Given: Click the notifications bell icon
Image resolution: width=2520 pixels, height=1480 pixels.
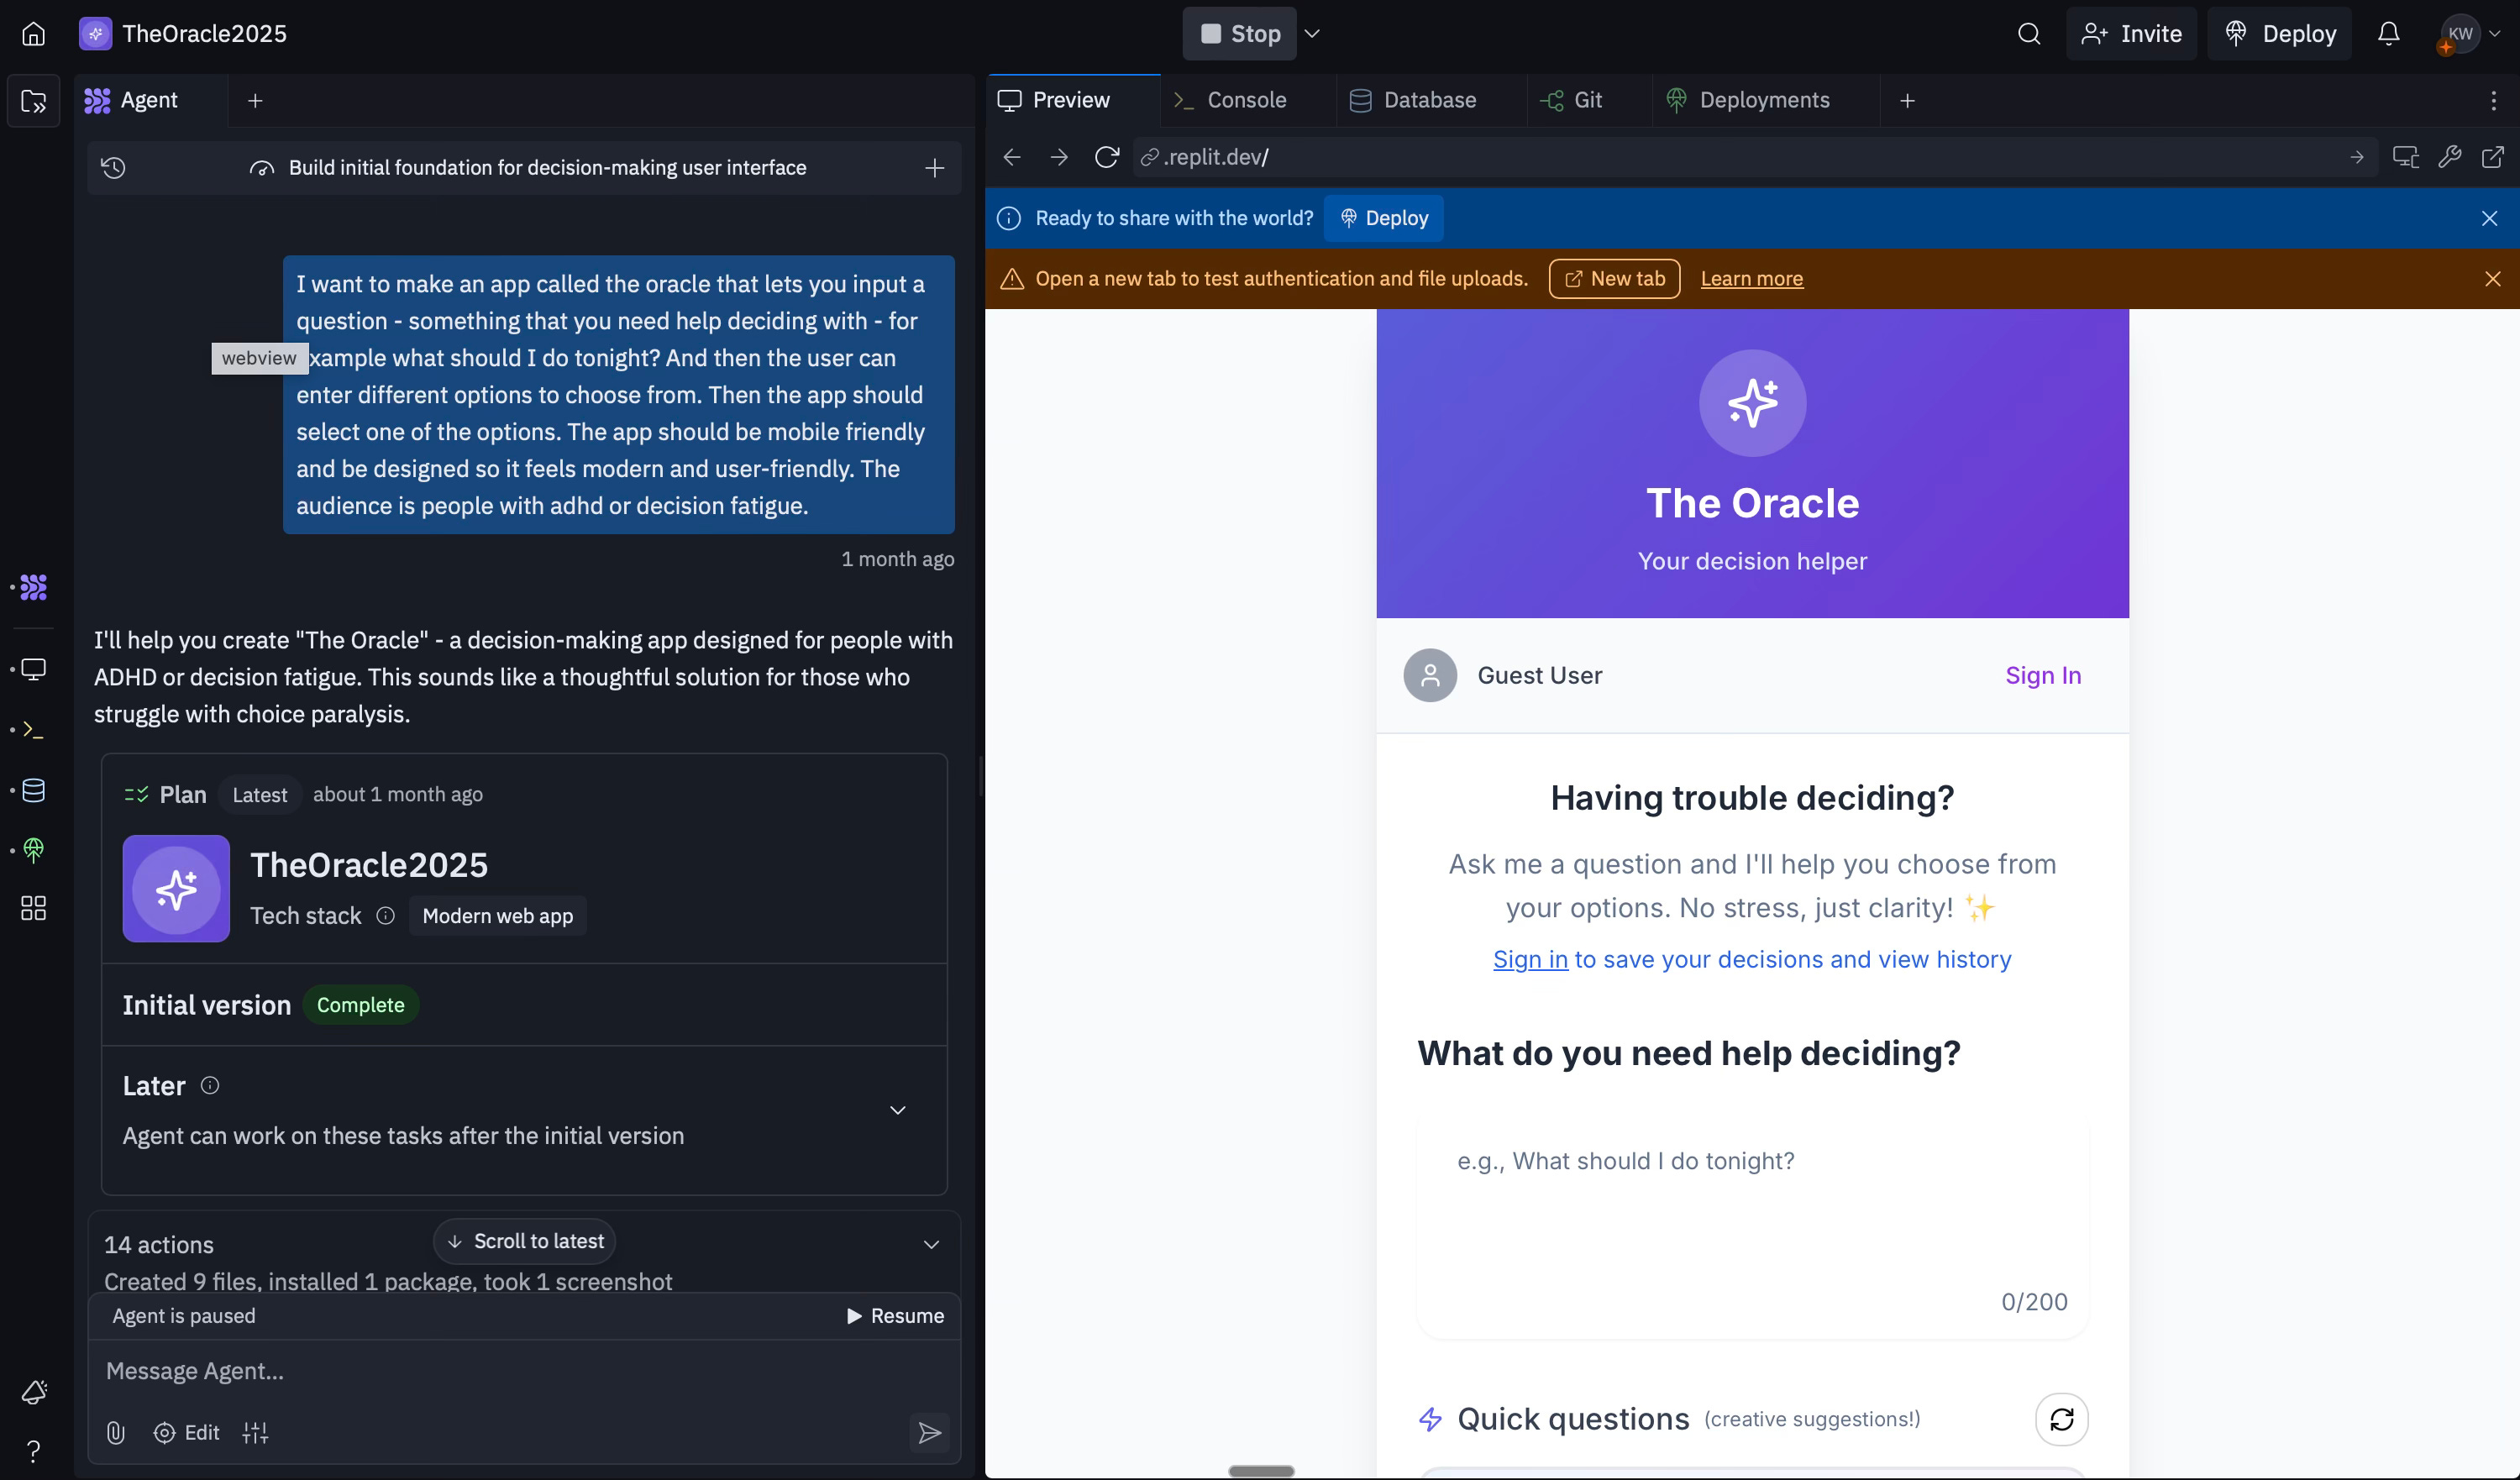Looking at the screenshot, I should point(2388,34).
